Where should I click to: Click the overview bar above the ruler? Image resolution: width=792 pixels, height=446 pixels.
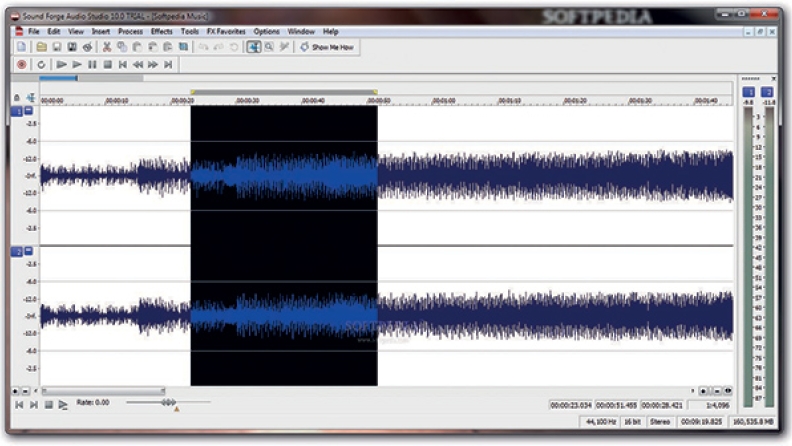(91, 78)
